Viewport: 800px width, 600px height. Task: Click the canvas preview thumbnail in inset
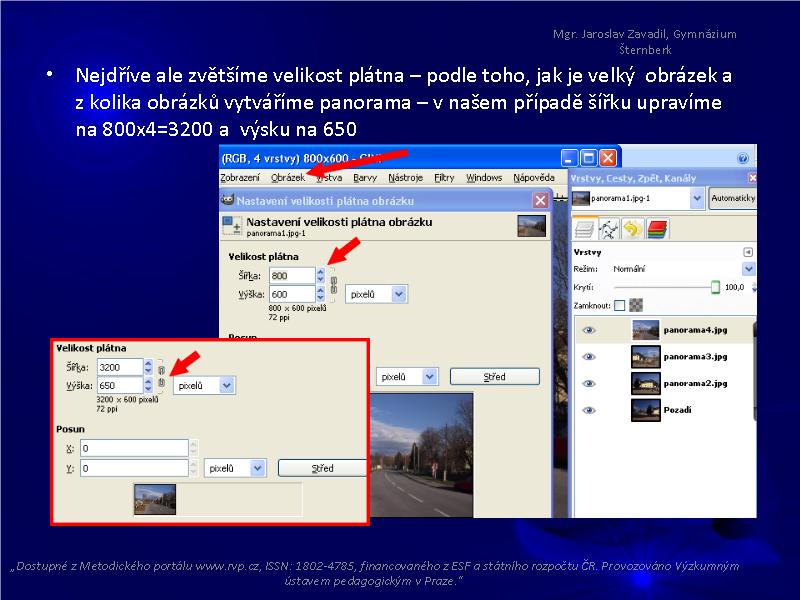(x=155, y=499)
